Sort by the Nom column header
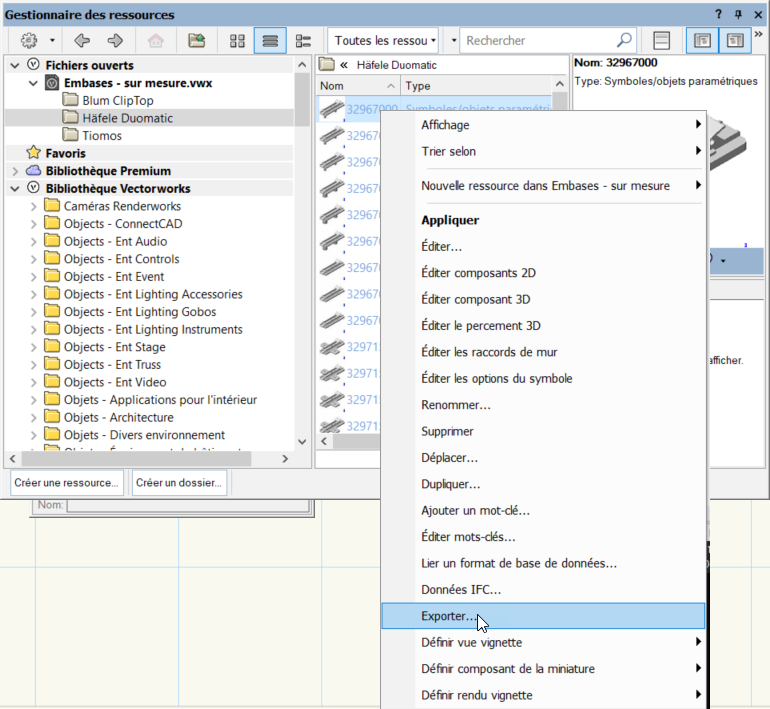This screenshot has height=709, width=770. 358,86
